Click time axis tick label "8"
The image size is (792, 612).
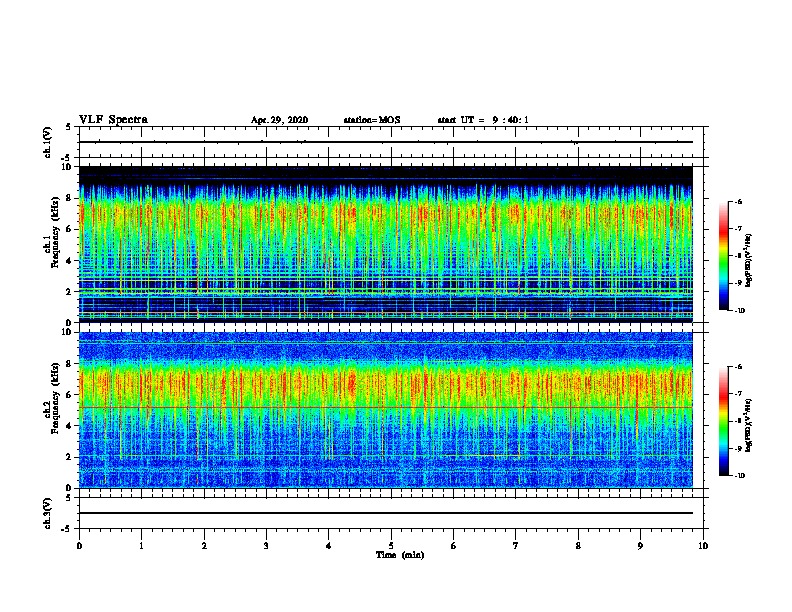578,546
